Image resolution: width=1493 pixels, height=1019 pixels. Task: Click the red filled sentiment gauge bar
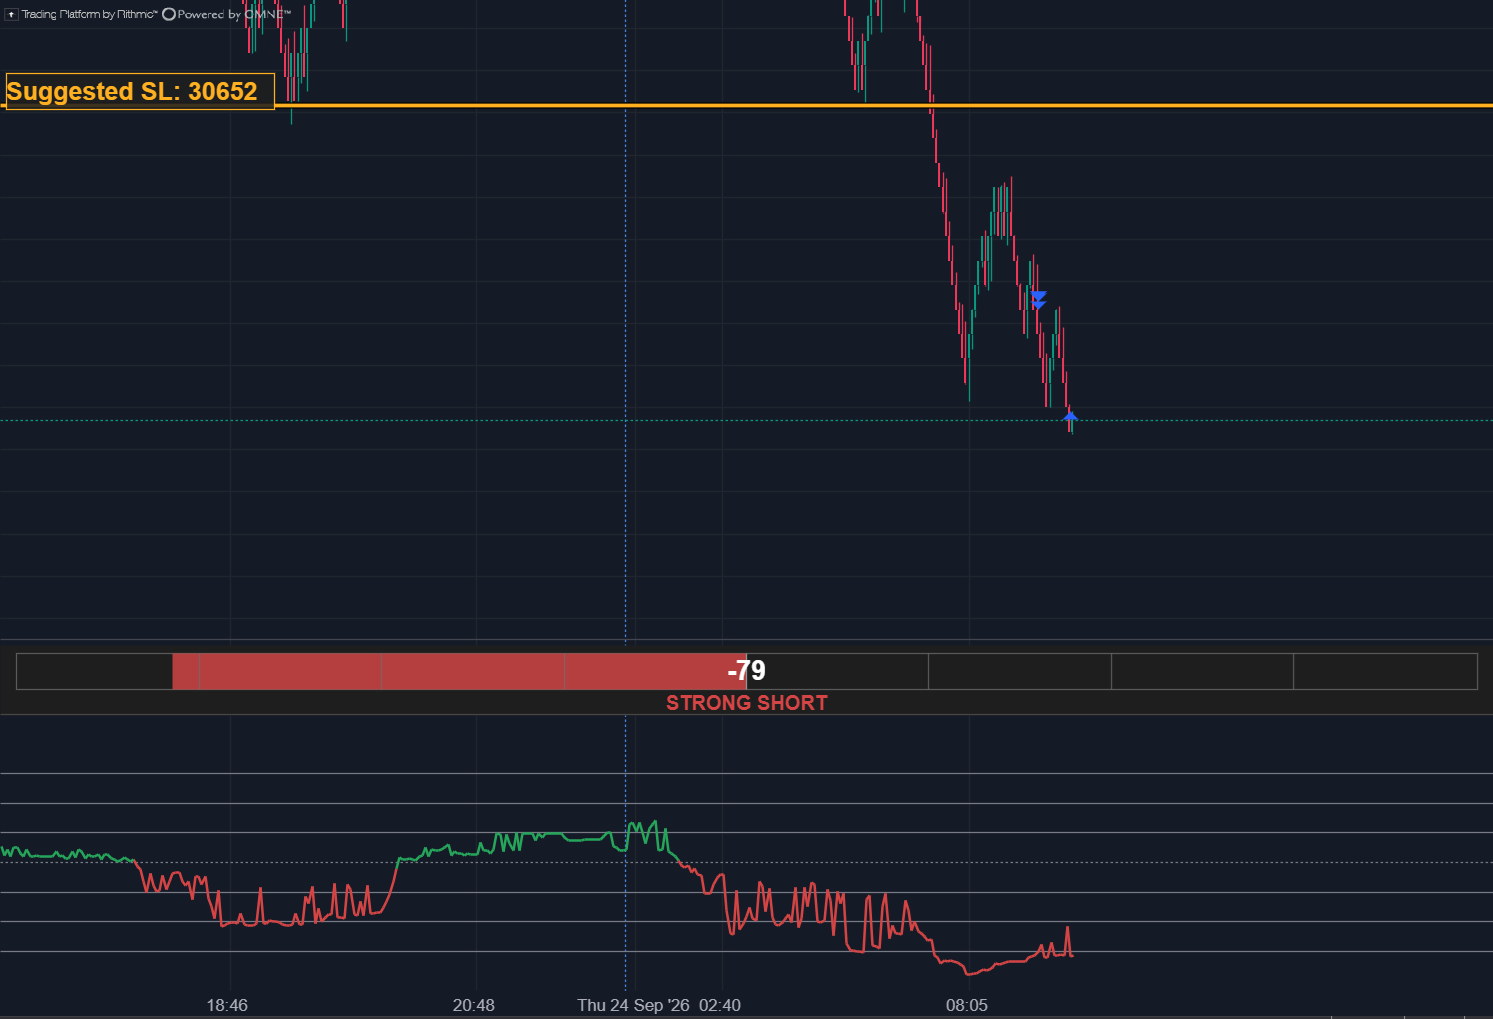pyautogui.click(x=459, y=671)
